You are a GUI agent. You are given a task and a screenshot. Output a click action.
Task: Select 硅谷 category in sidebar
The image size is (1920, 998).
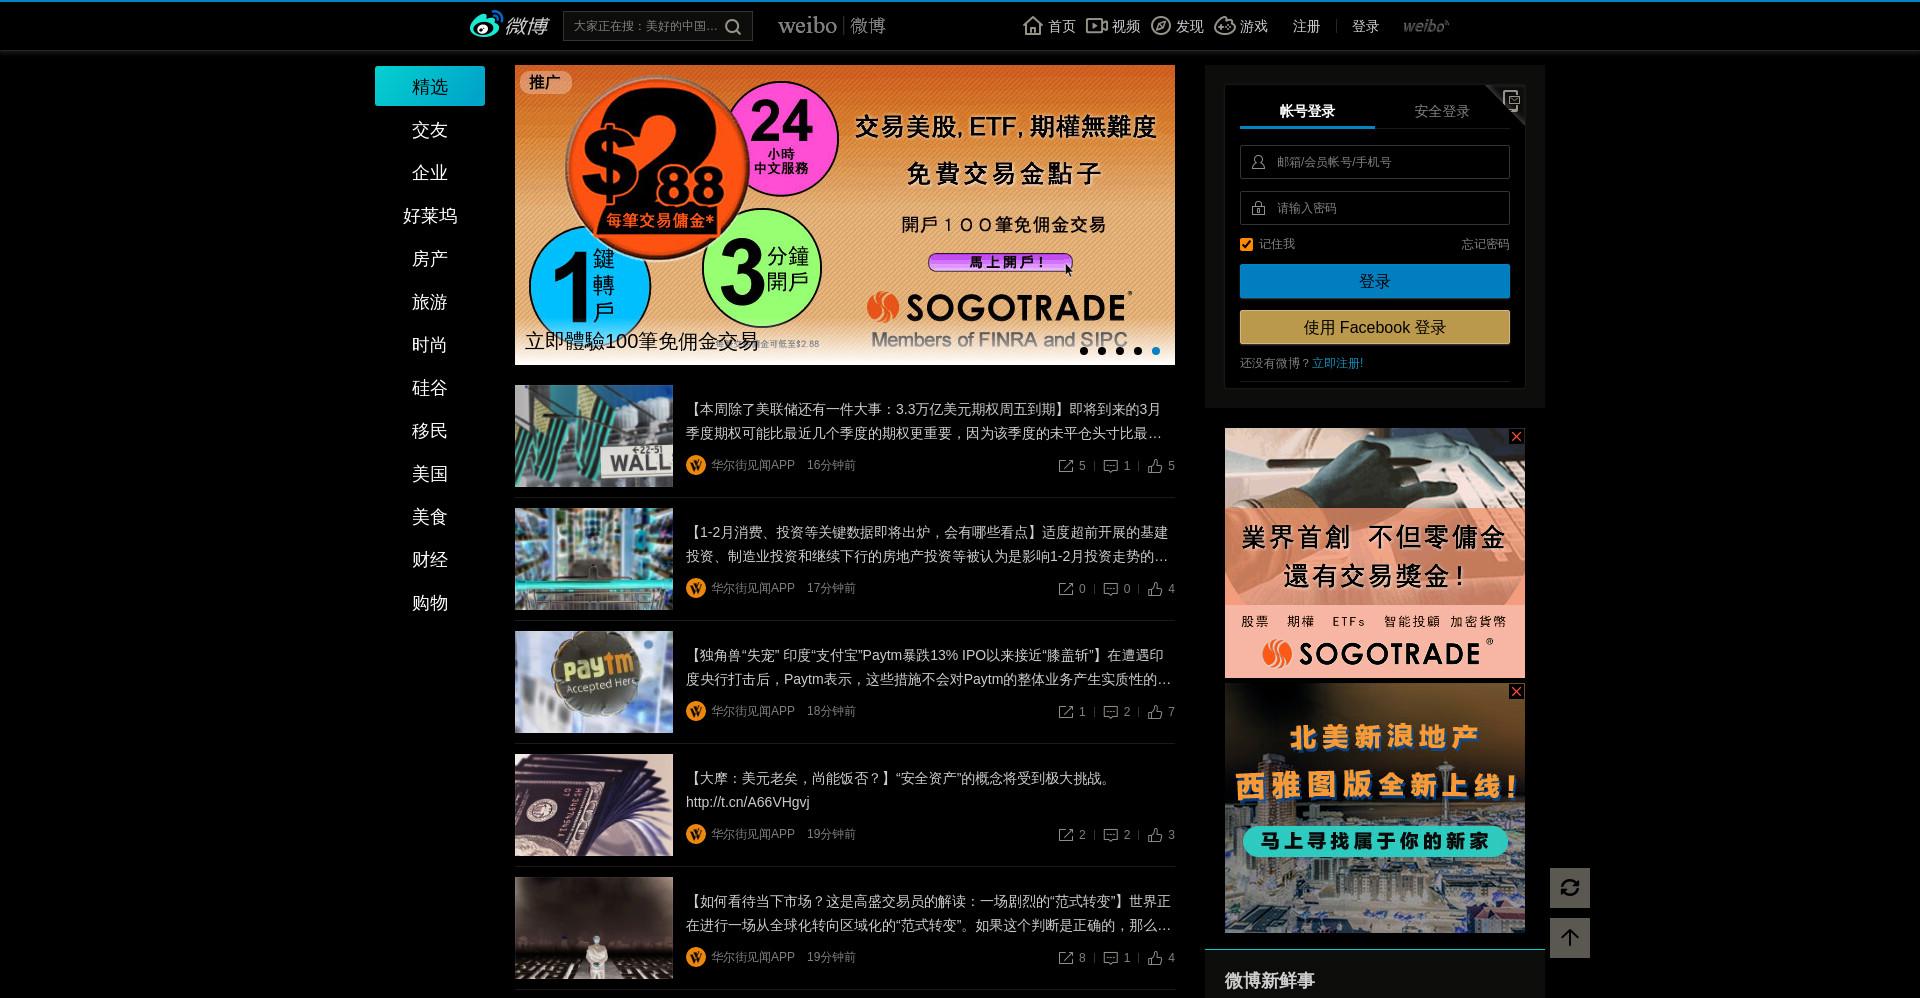coord(430,388)
